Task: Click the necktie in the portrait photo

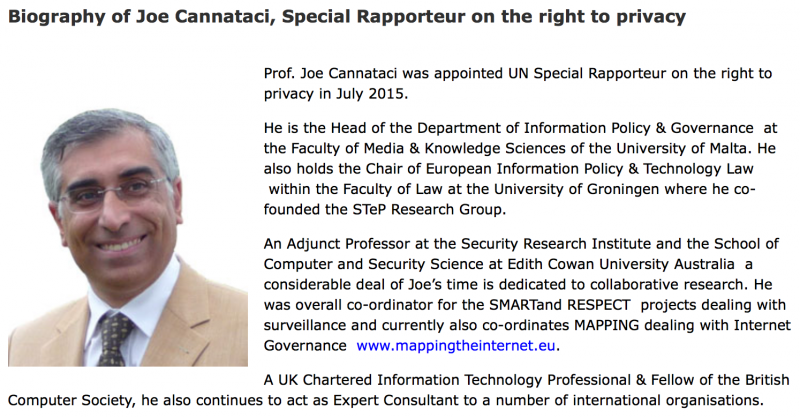Action: (115, 338)
